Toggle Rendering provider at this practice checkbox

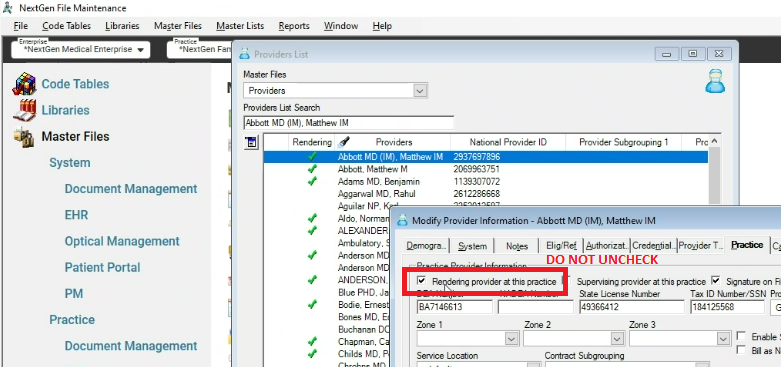(x=422, y=281)
